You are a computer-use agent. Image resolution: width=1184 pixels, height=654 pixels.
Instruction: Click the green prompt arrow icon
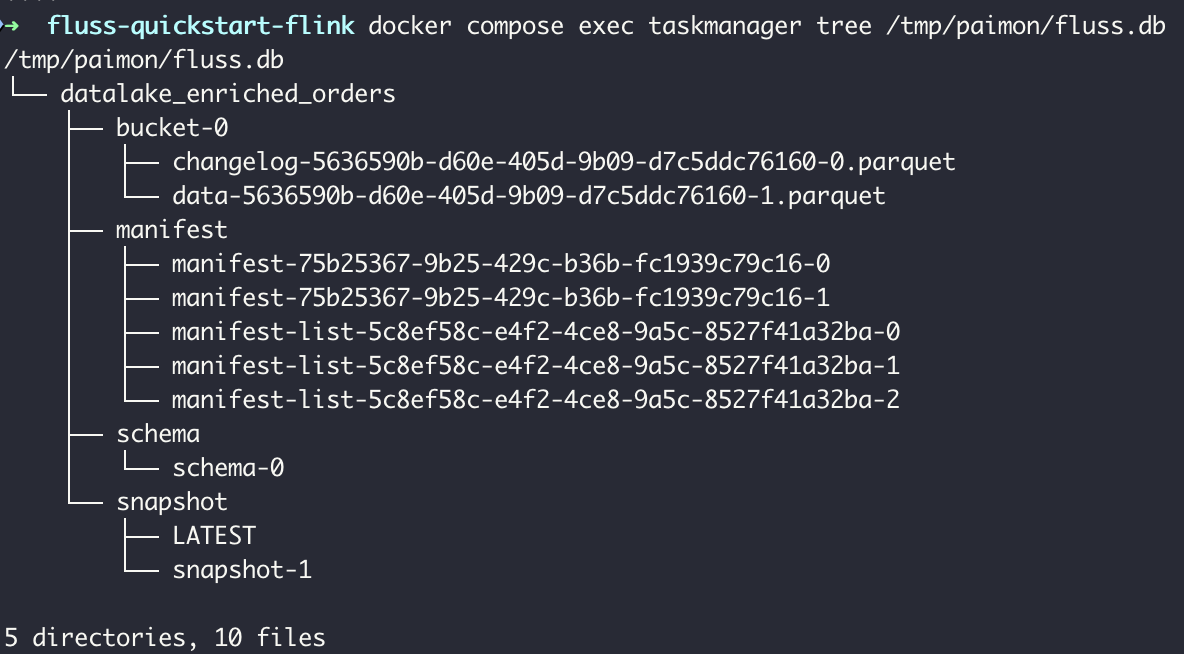[x=9, y=26]
